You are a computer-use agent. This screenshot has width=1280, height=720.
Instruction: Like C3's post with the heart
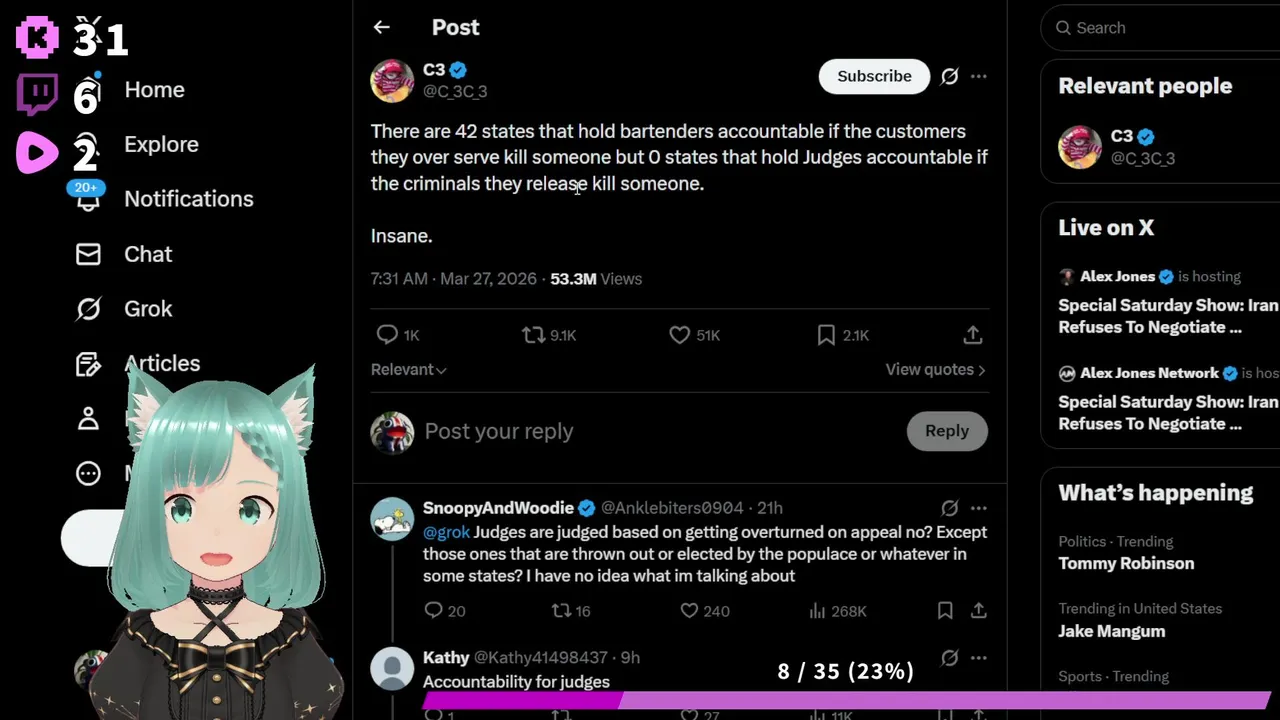680,335
